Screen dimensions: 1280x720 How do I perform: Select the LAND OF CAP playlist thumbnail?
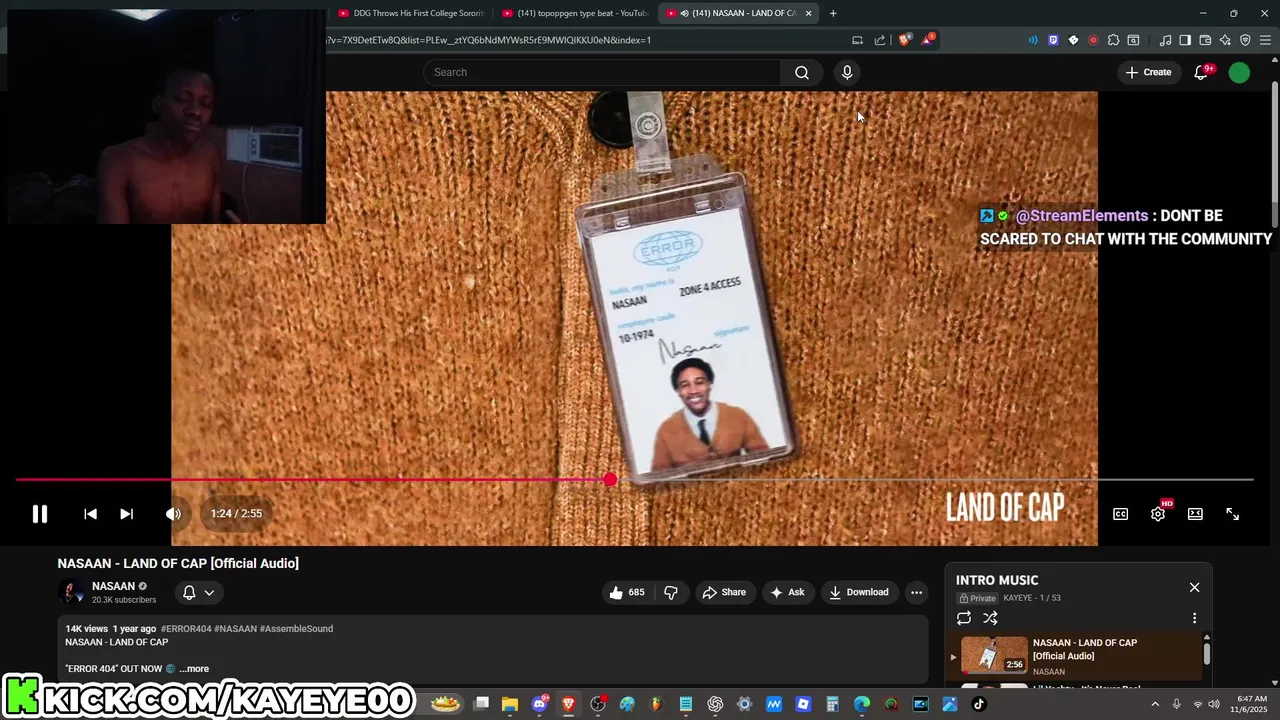994,655
